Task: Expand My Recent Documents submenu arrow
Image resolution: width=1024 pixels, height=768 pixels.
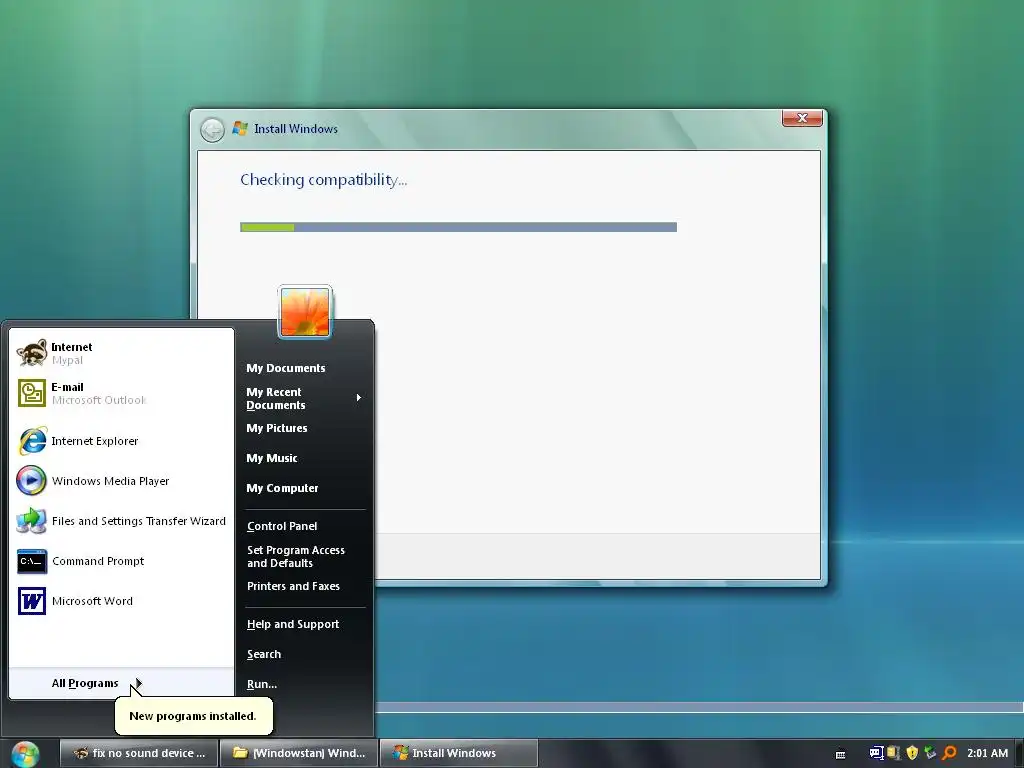Action: (x=359, y=398)
